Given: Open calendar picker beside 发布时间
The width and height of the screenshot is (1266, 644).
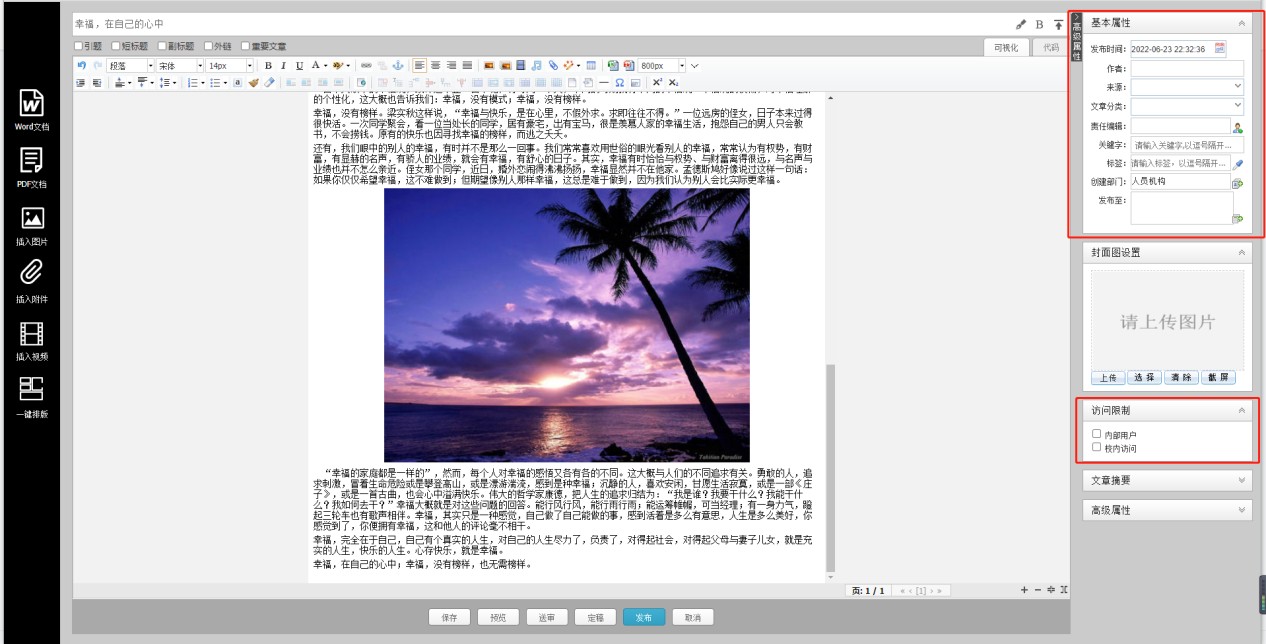Looking at the screenshot, I should point(1220,48).
